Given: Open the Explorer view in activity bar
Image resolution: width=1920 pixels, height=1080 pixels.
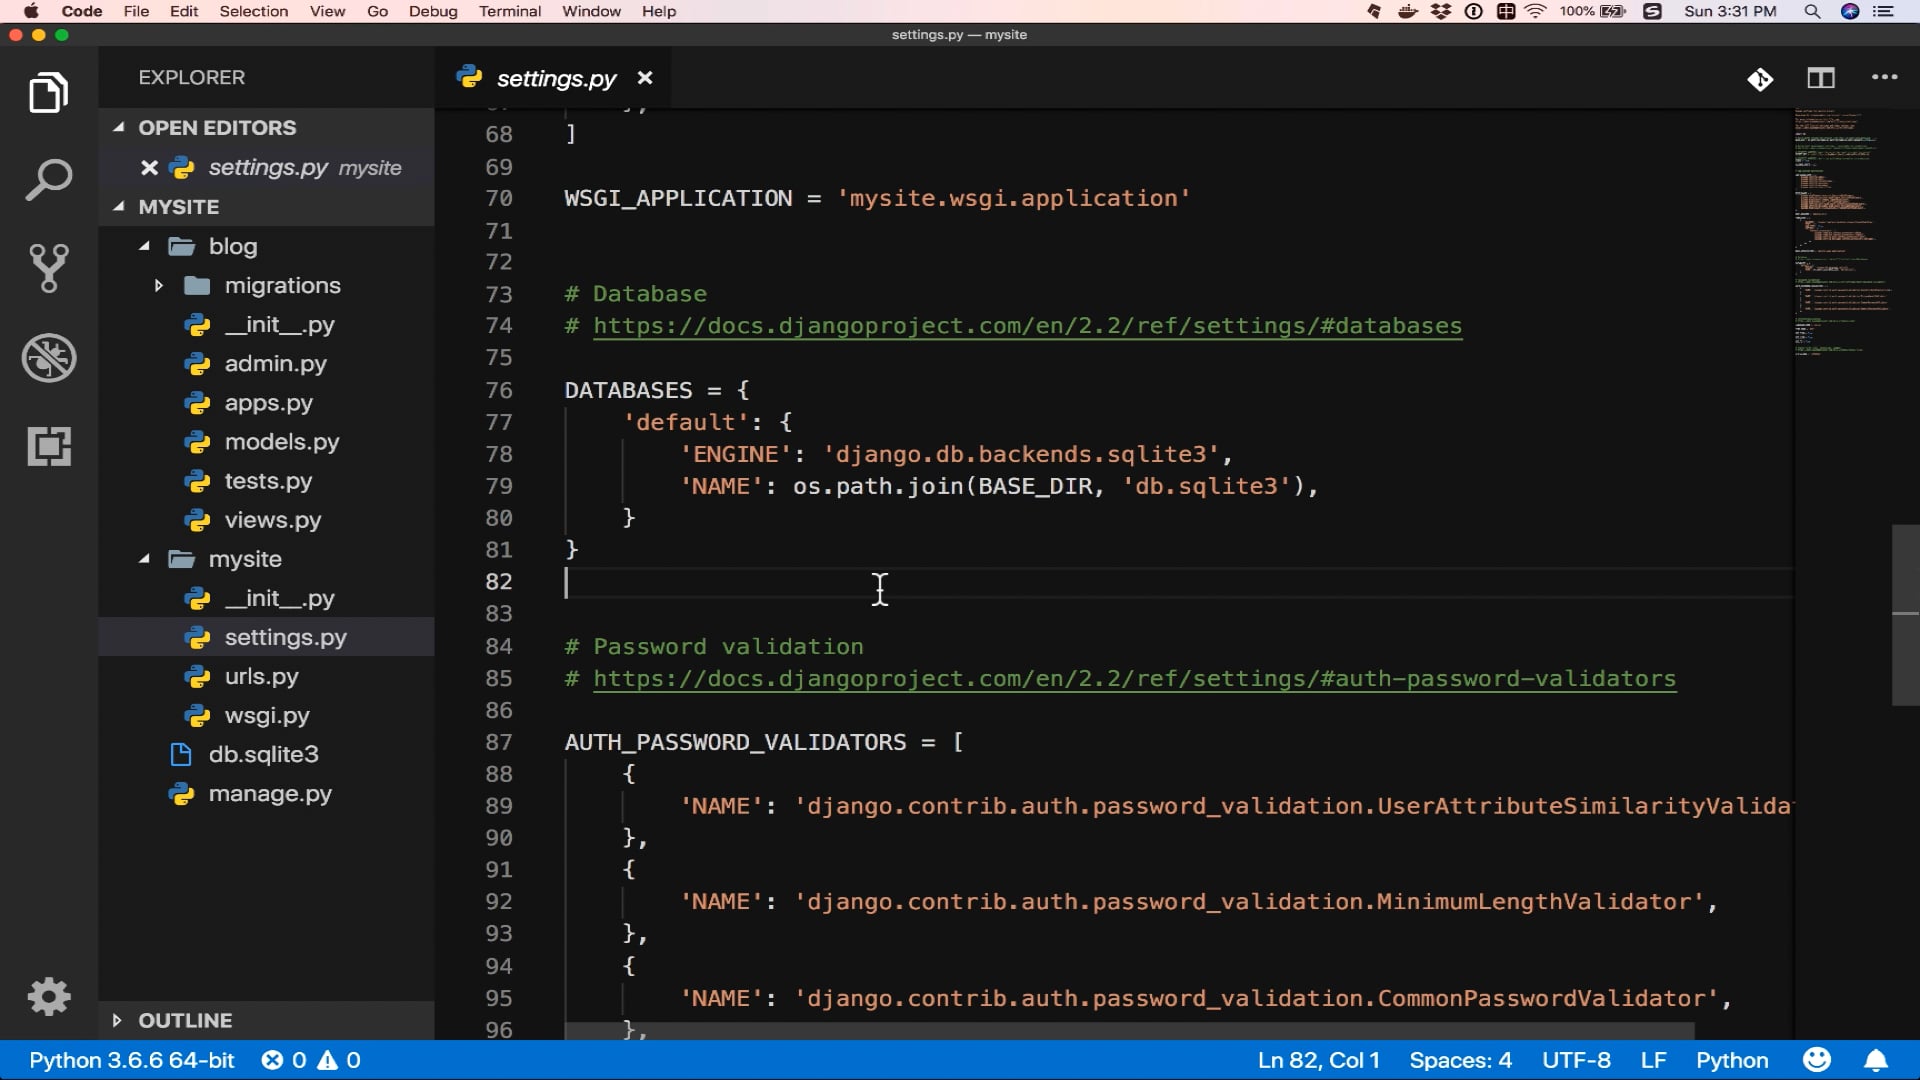Looking at the screenshot, I should [48, 93].
